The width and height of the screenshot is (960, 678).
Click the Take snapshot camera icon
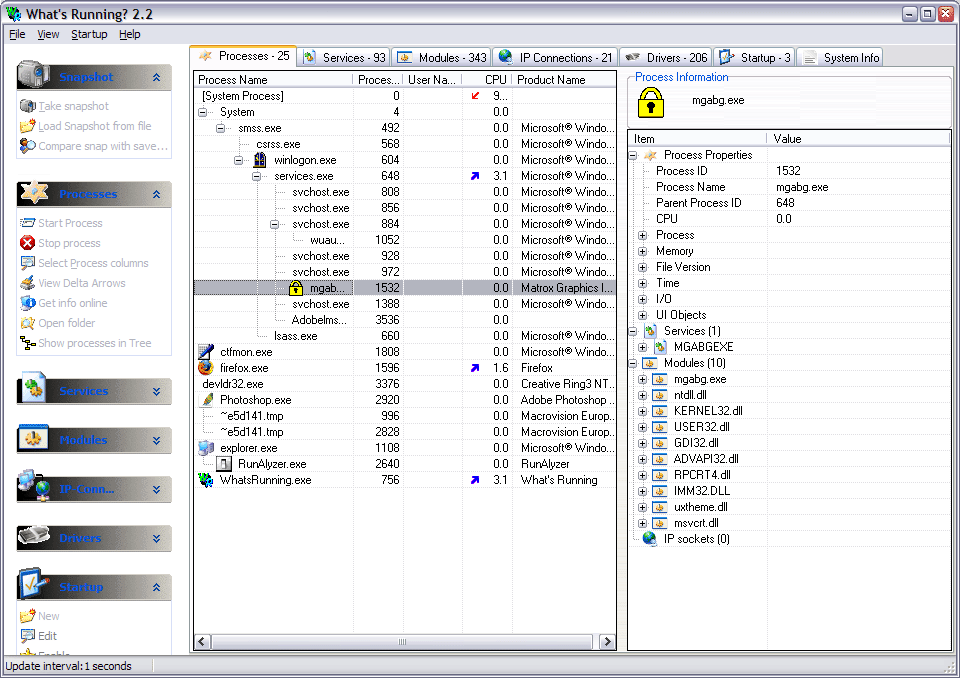[28, 106]
